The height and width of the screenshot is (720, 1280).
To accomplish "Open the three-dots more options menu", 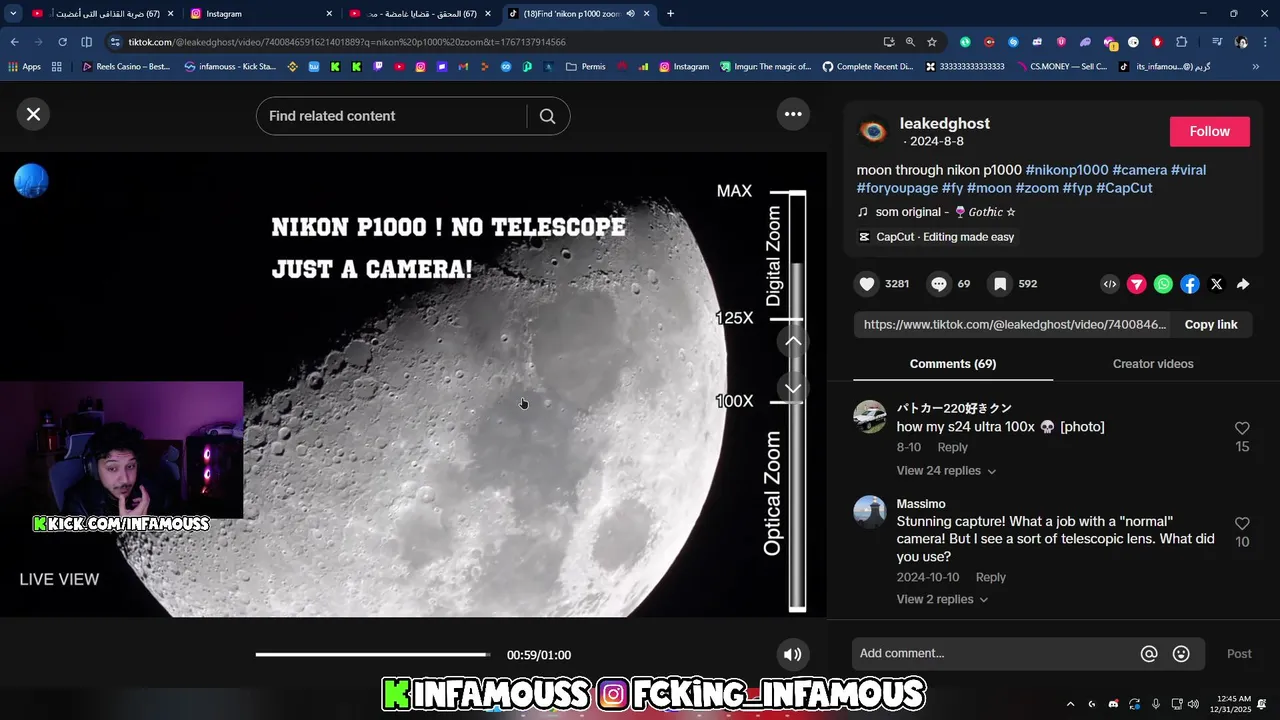I will click(x=793, y=114).
